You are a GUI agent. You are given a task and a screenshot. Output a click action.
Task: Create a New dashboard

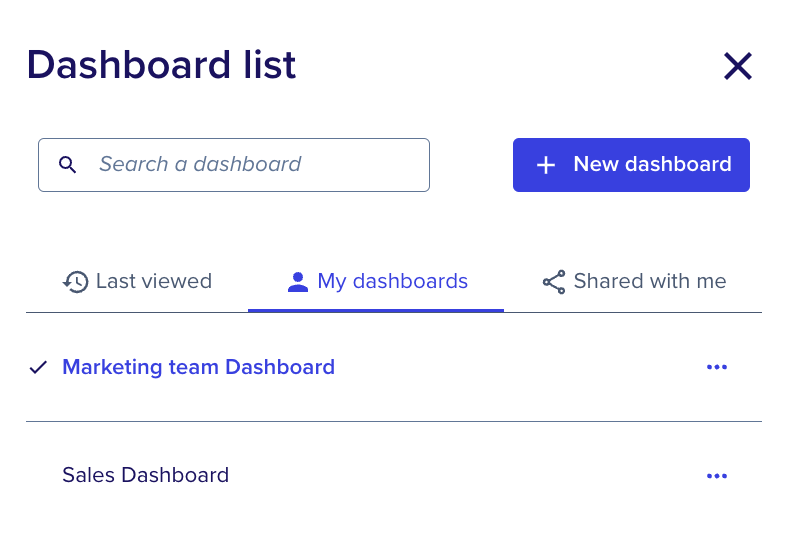pos(631,165)
